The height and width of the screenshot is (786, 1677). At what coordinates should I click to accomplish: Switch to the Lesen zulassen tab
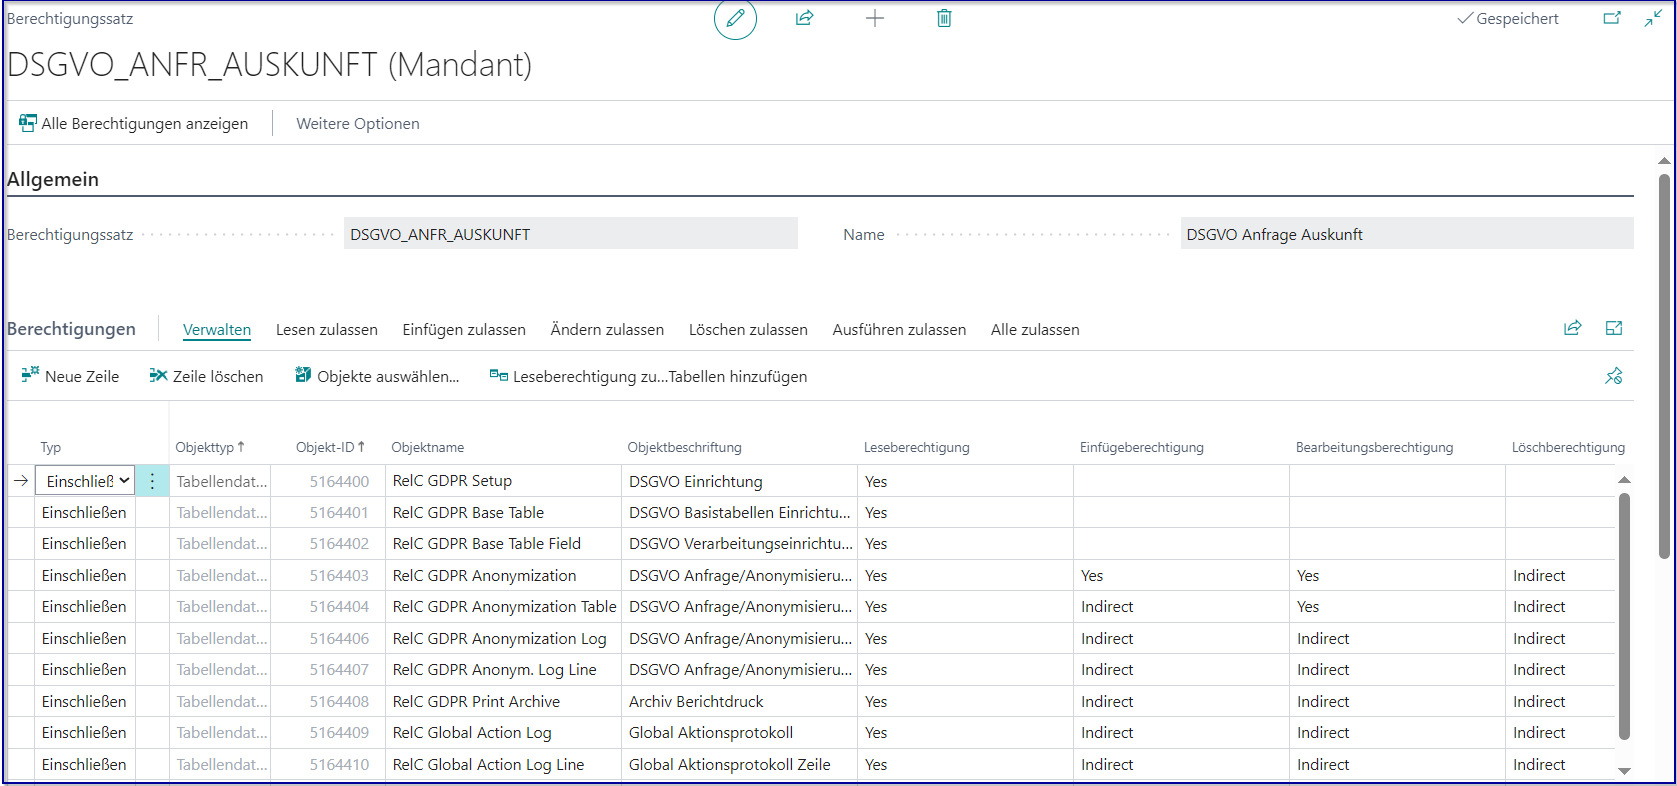point(326,330)
